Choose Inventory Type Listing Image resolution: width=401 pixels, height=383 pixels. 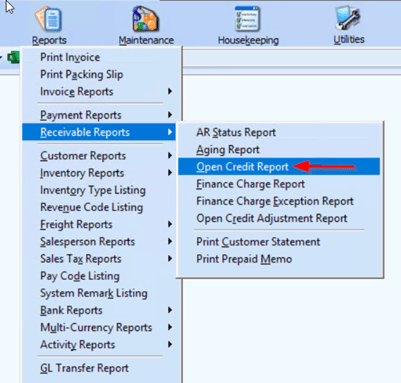click(99, 190)
